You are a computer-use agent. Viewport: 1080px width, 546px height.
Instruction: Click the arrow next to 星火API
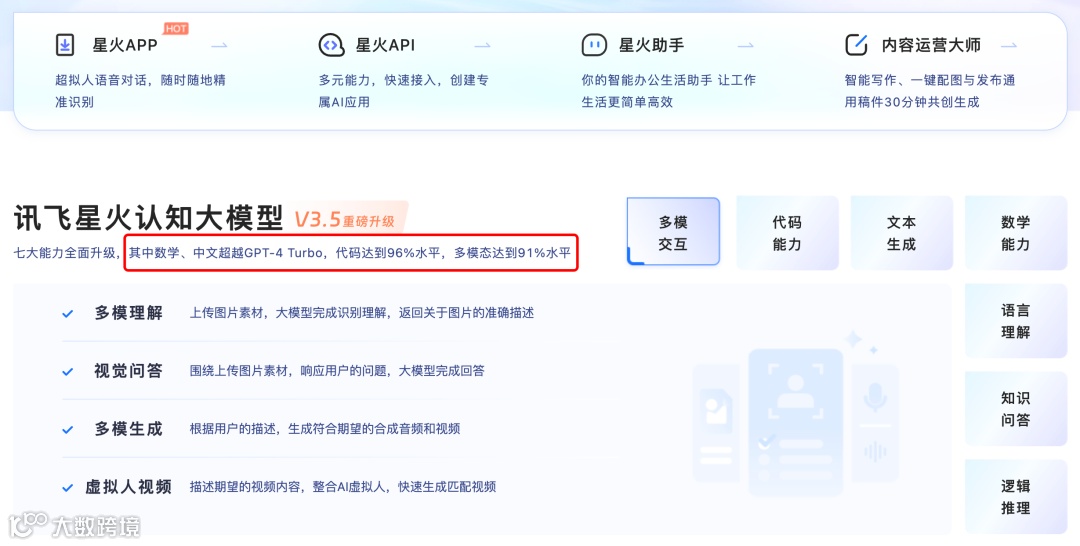[482, 45]
